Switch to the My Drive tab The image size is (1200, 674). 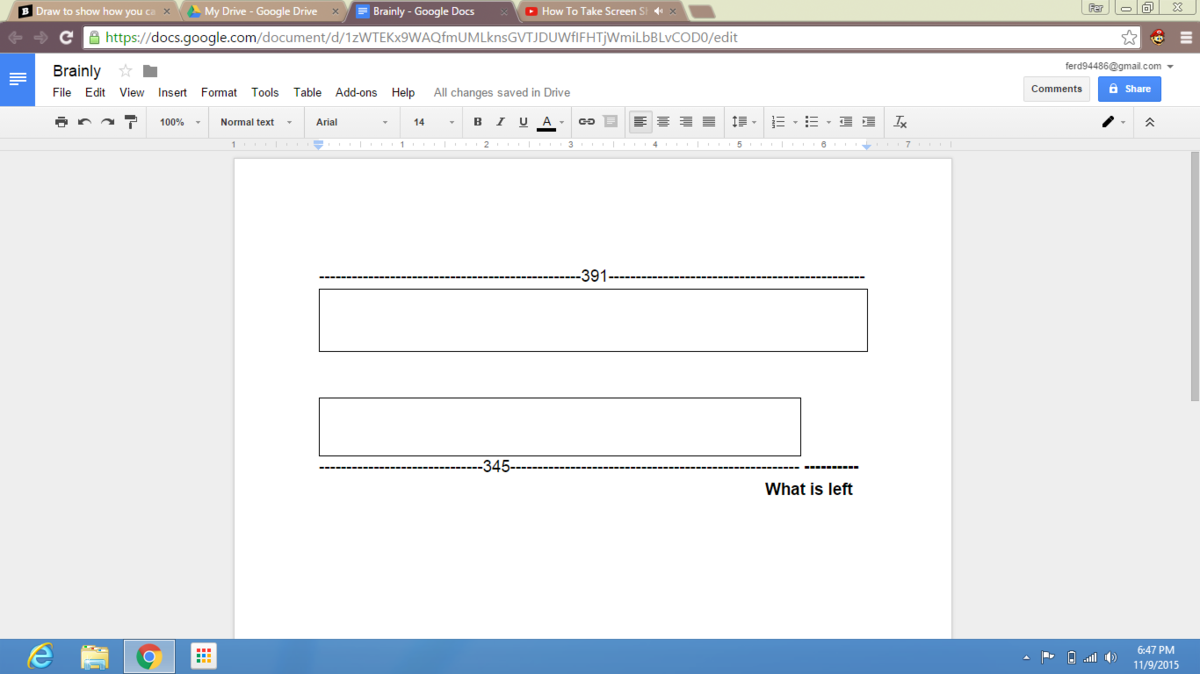click(x=260, y=12)
